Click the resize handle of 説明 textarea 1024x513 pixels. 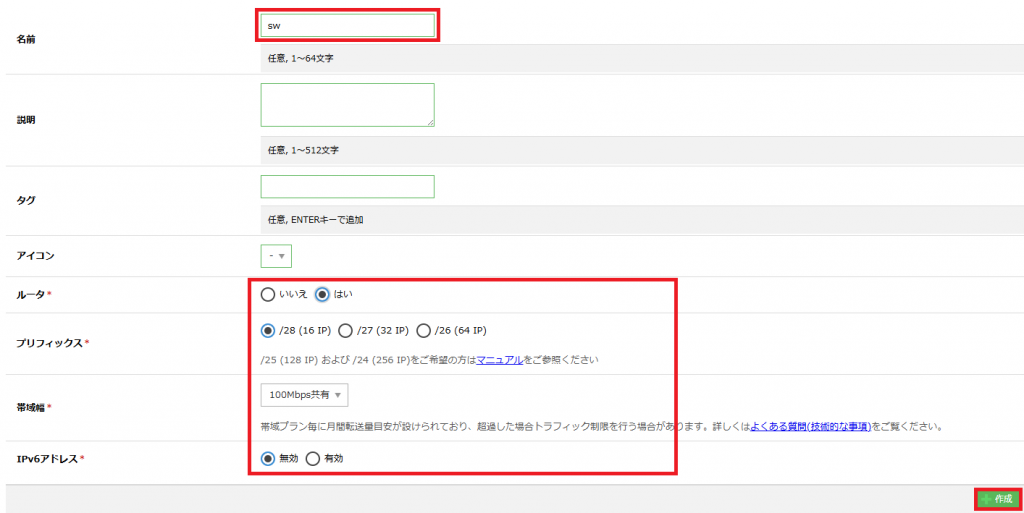click(430, 122)
